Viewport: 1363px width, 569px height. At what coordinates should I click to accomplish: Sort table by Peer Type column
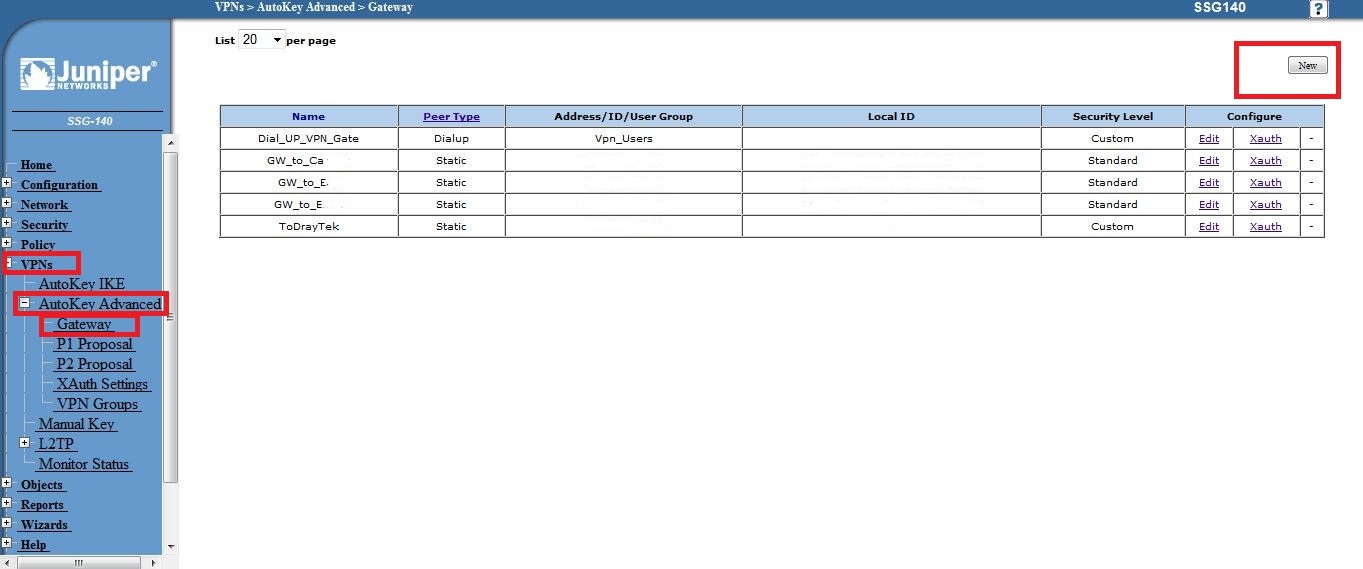[451, 117]
